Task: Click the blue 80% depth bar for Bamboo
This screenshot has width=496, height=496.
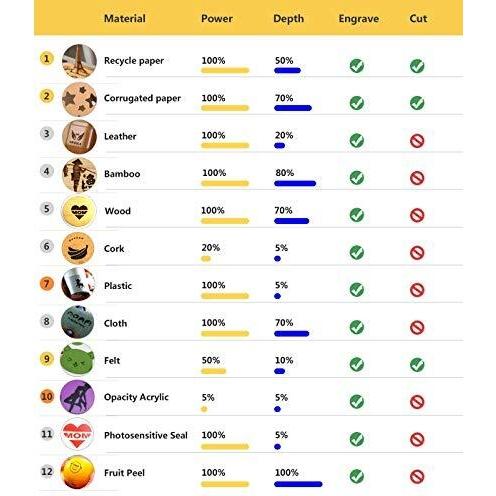Action: click(295, 183)
